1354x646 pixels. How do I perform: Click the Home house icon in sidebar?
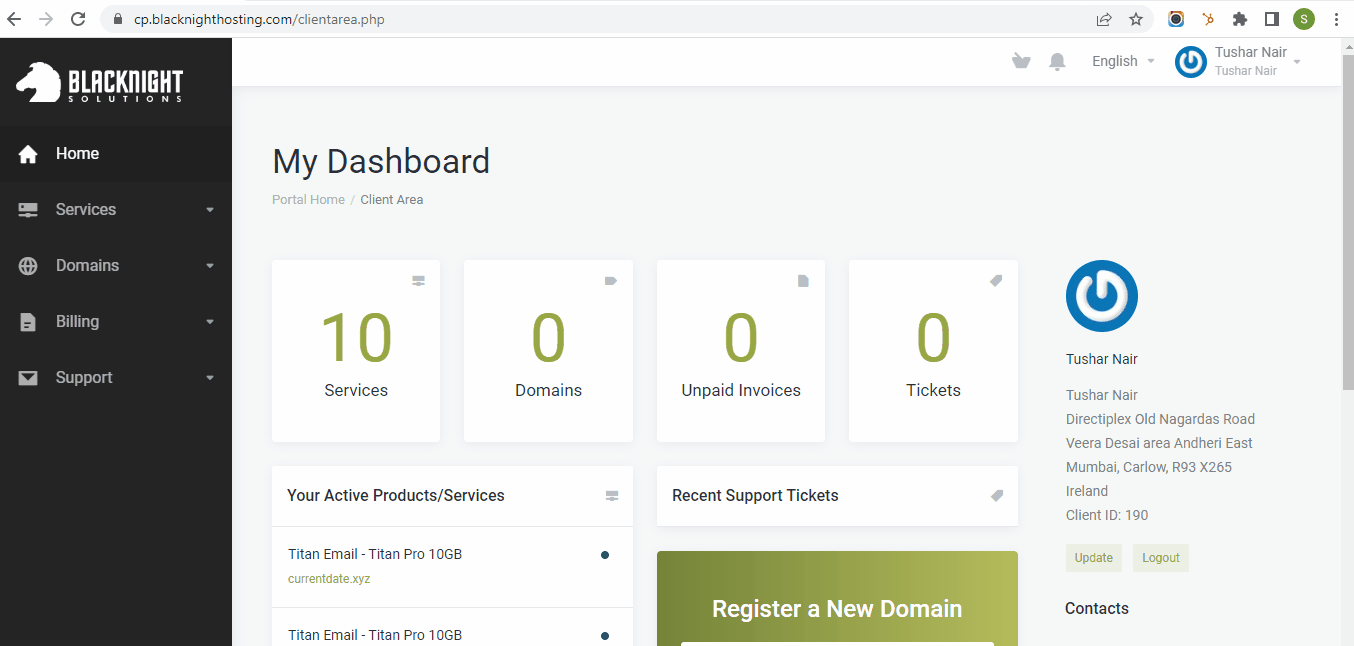click(x=28, y=154)
